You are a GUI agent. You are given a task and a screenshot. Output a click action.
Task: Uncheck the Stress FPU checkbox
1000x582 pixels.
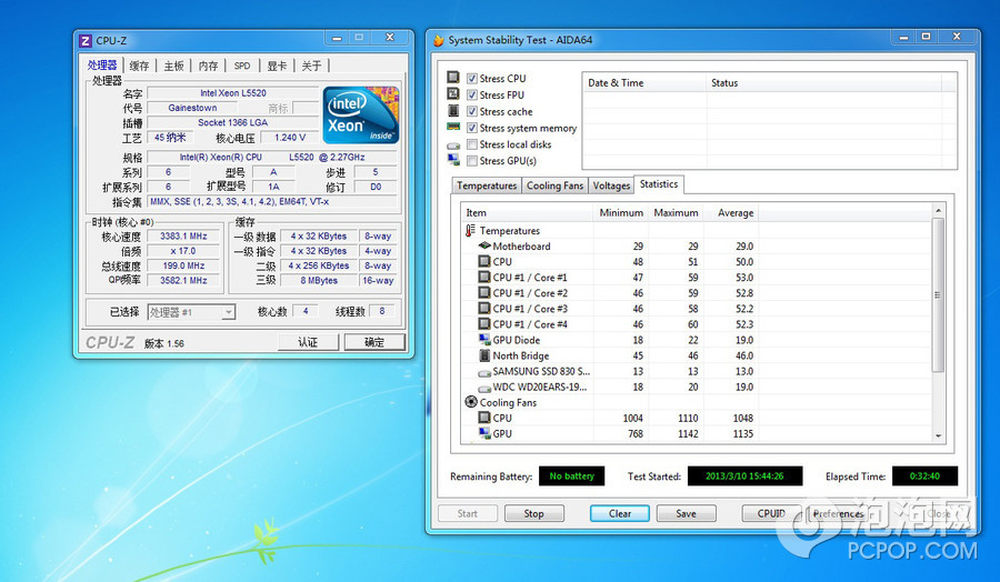pyautogui.click(x=472, y=95)
